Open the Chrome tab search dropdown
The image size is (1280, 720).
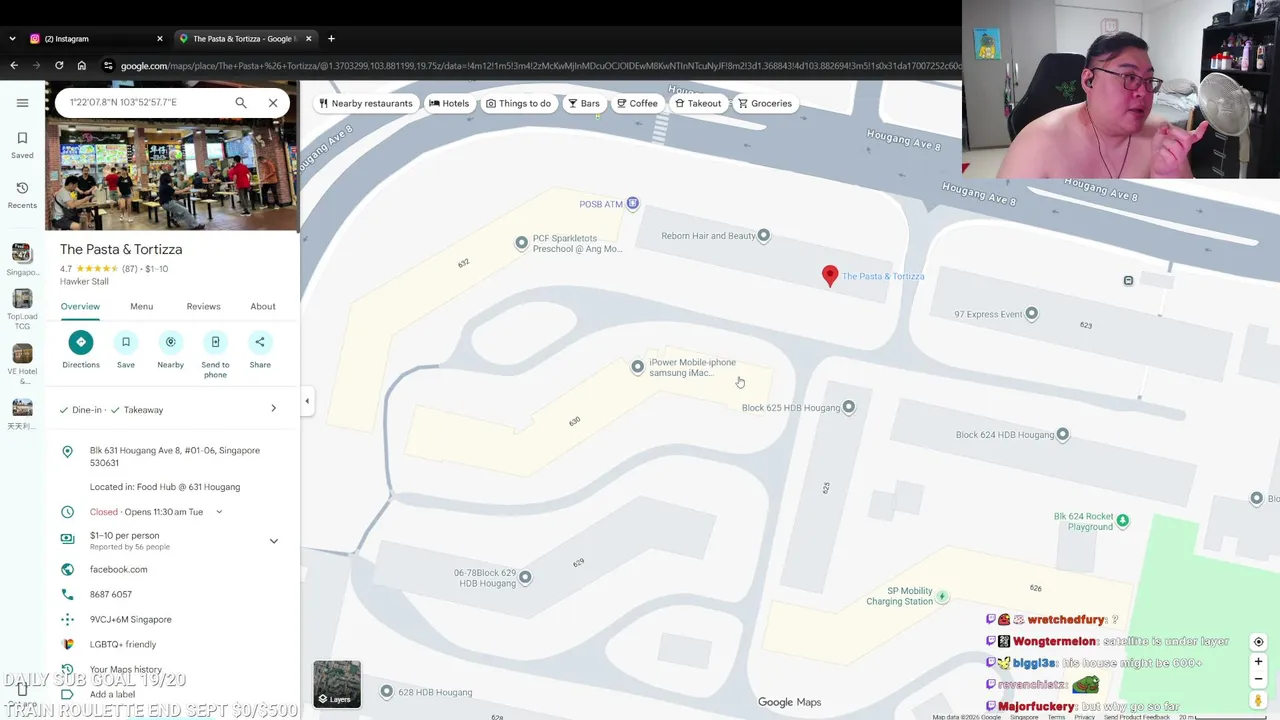(x=12, y=39)
